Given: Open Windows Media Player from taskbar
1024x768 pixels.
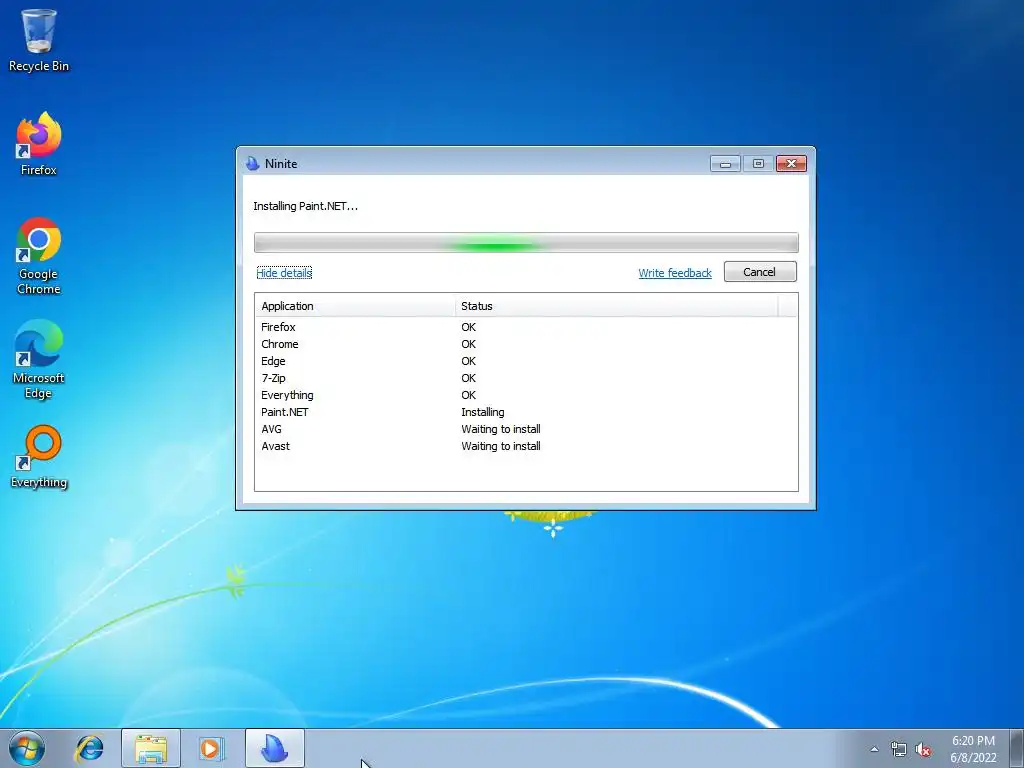Looking at the screenshot, I should click(212, 748).
